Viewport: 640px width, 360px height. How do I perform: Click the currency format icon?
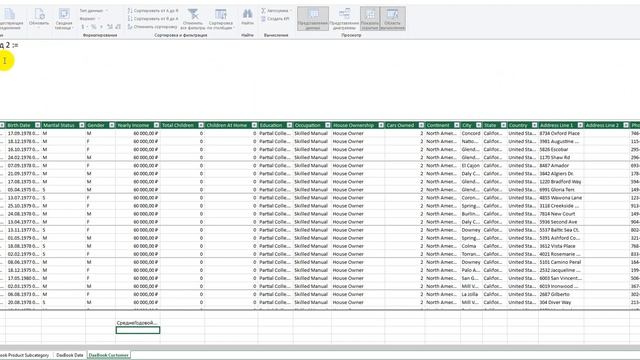pyautogui.click(x=83, y=27)
